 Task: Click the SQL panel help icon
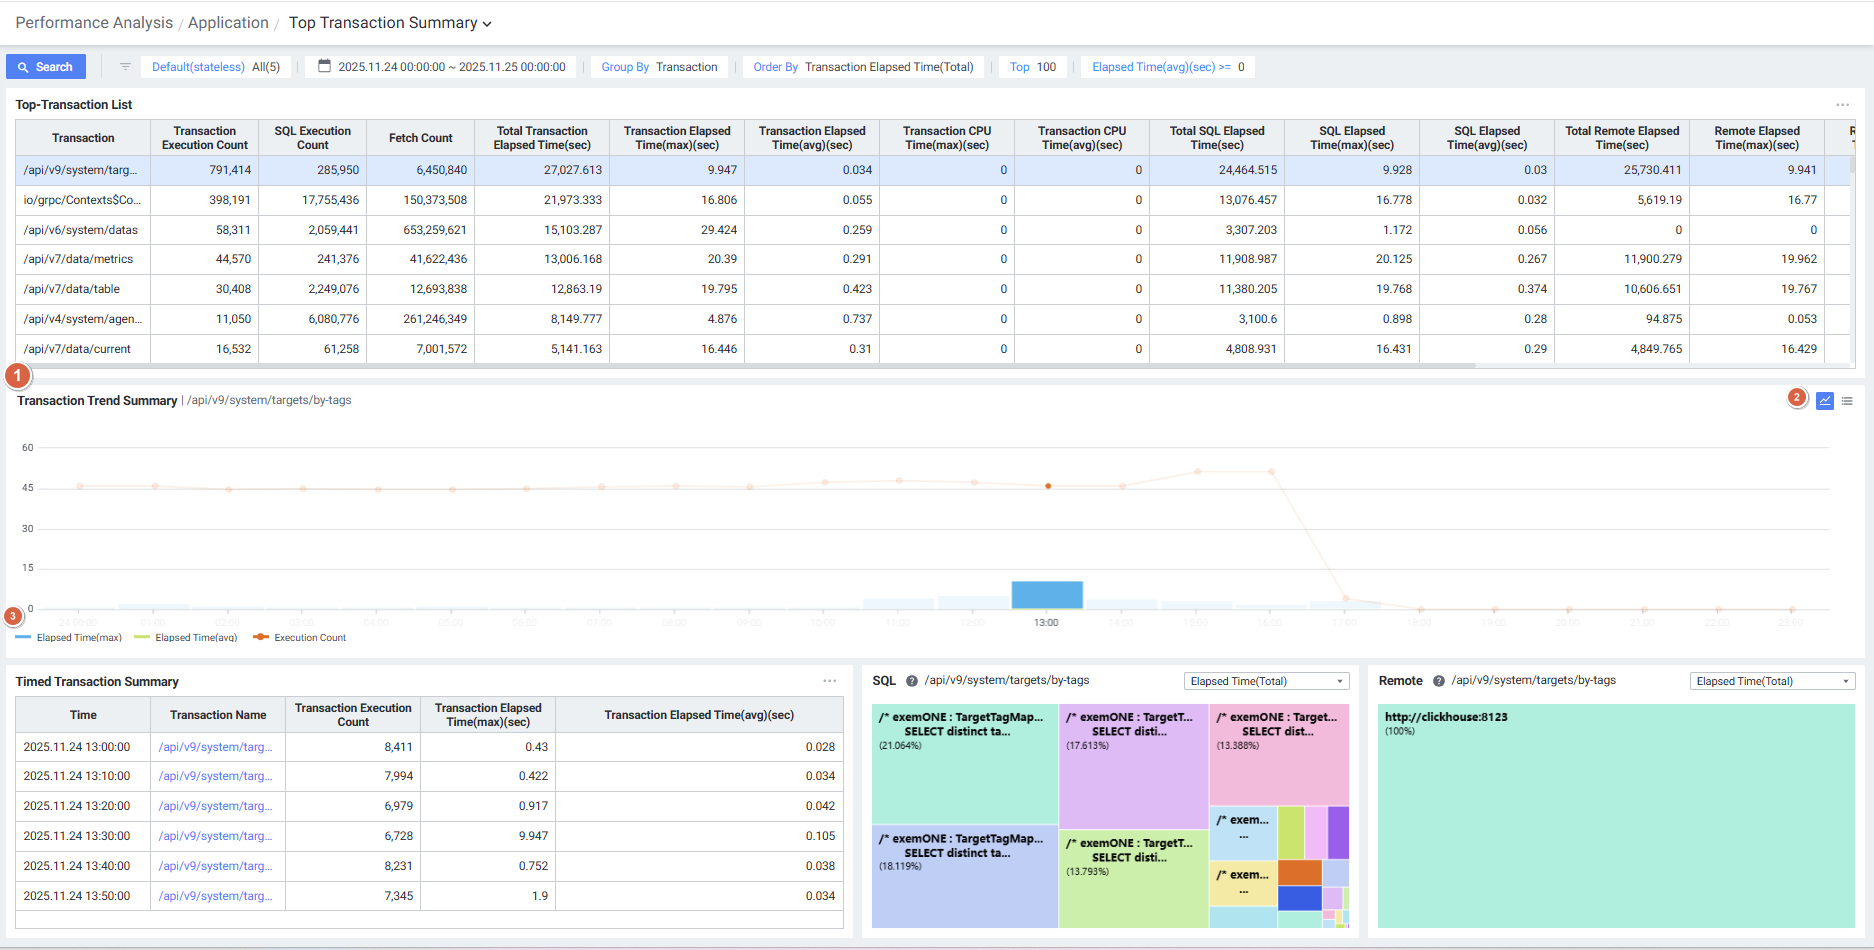pyautogui.click(x=912, y=681)
